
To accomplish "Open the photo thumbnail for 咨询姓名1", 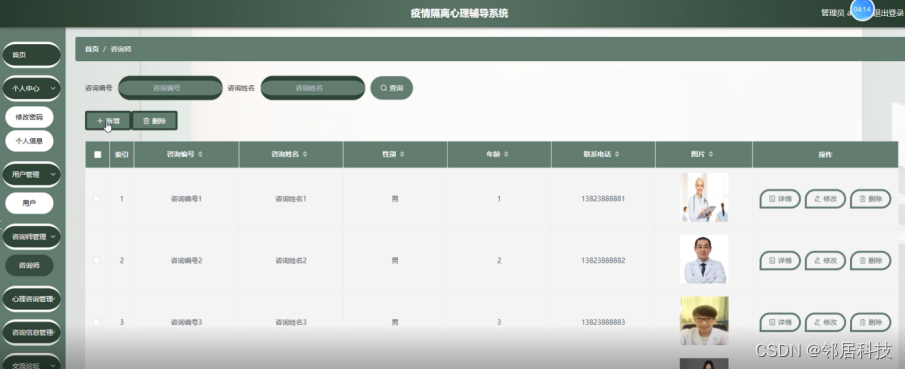I will tap(704, 198).
